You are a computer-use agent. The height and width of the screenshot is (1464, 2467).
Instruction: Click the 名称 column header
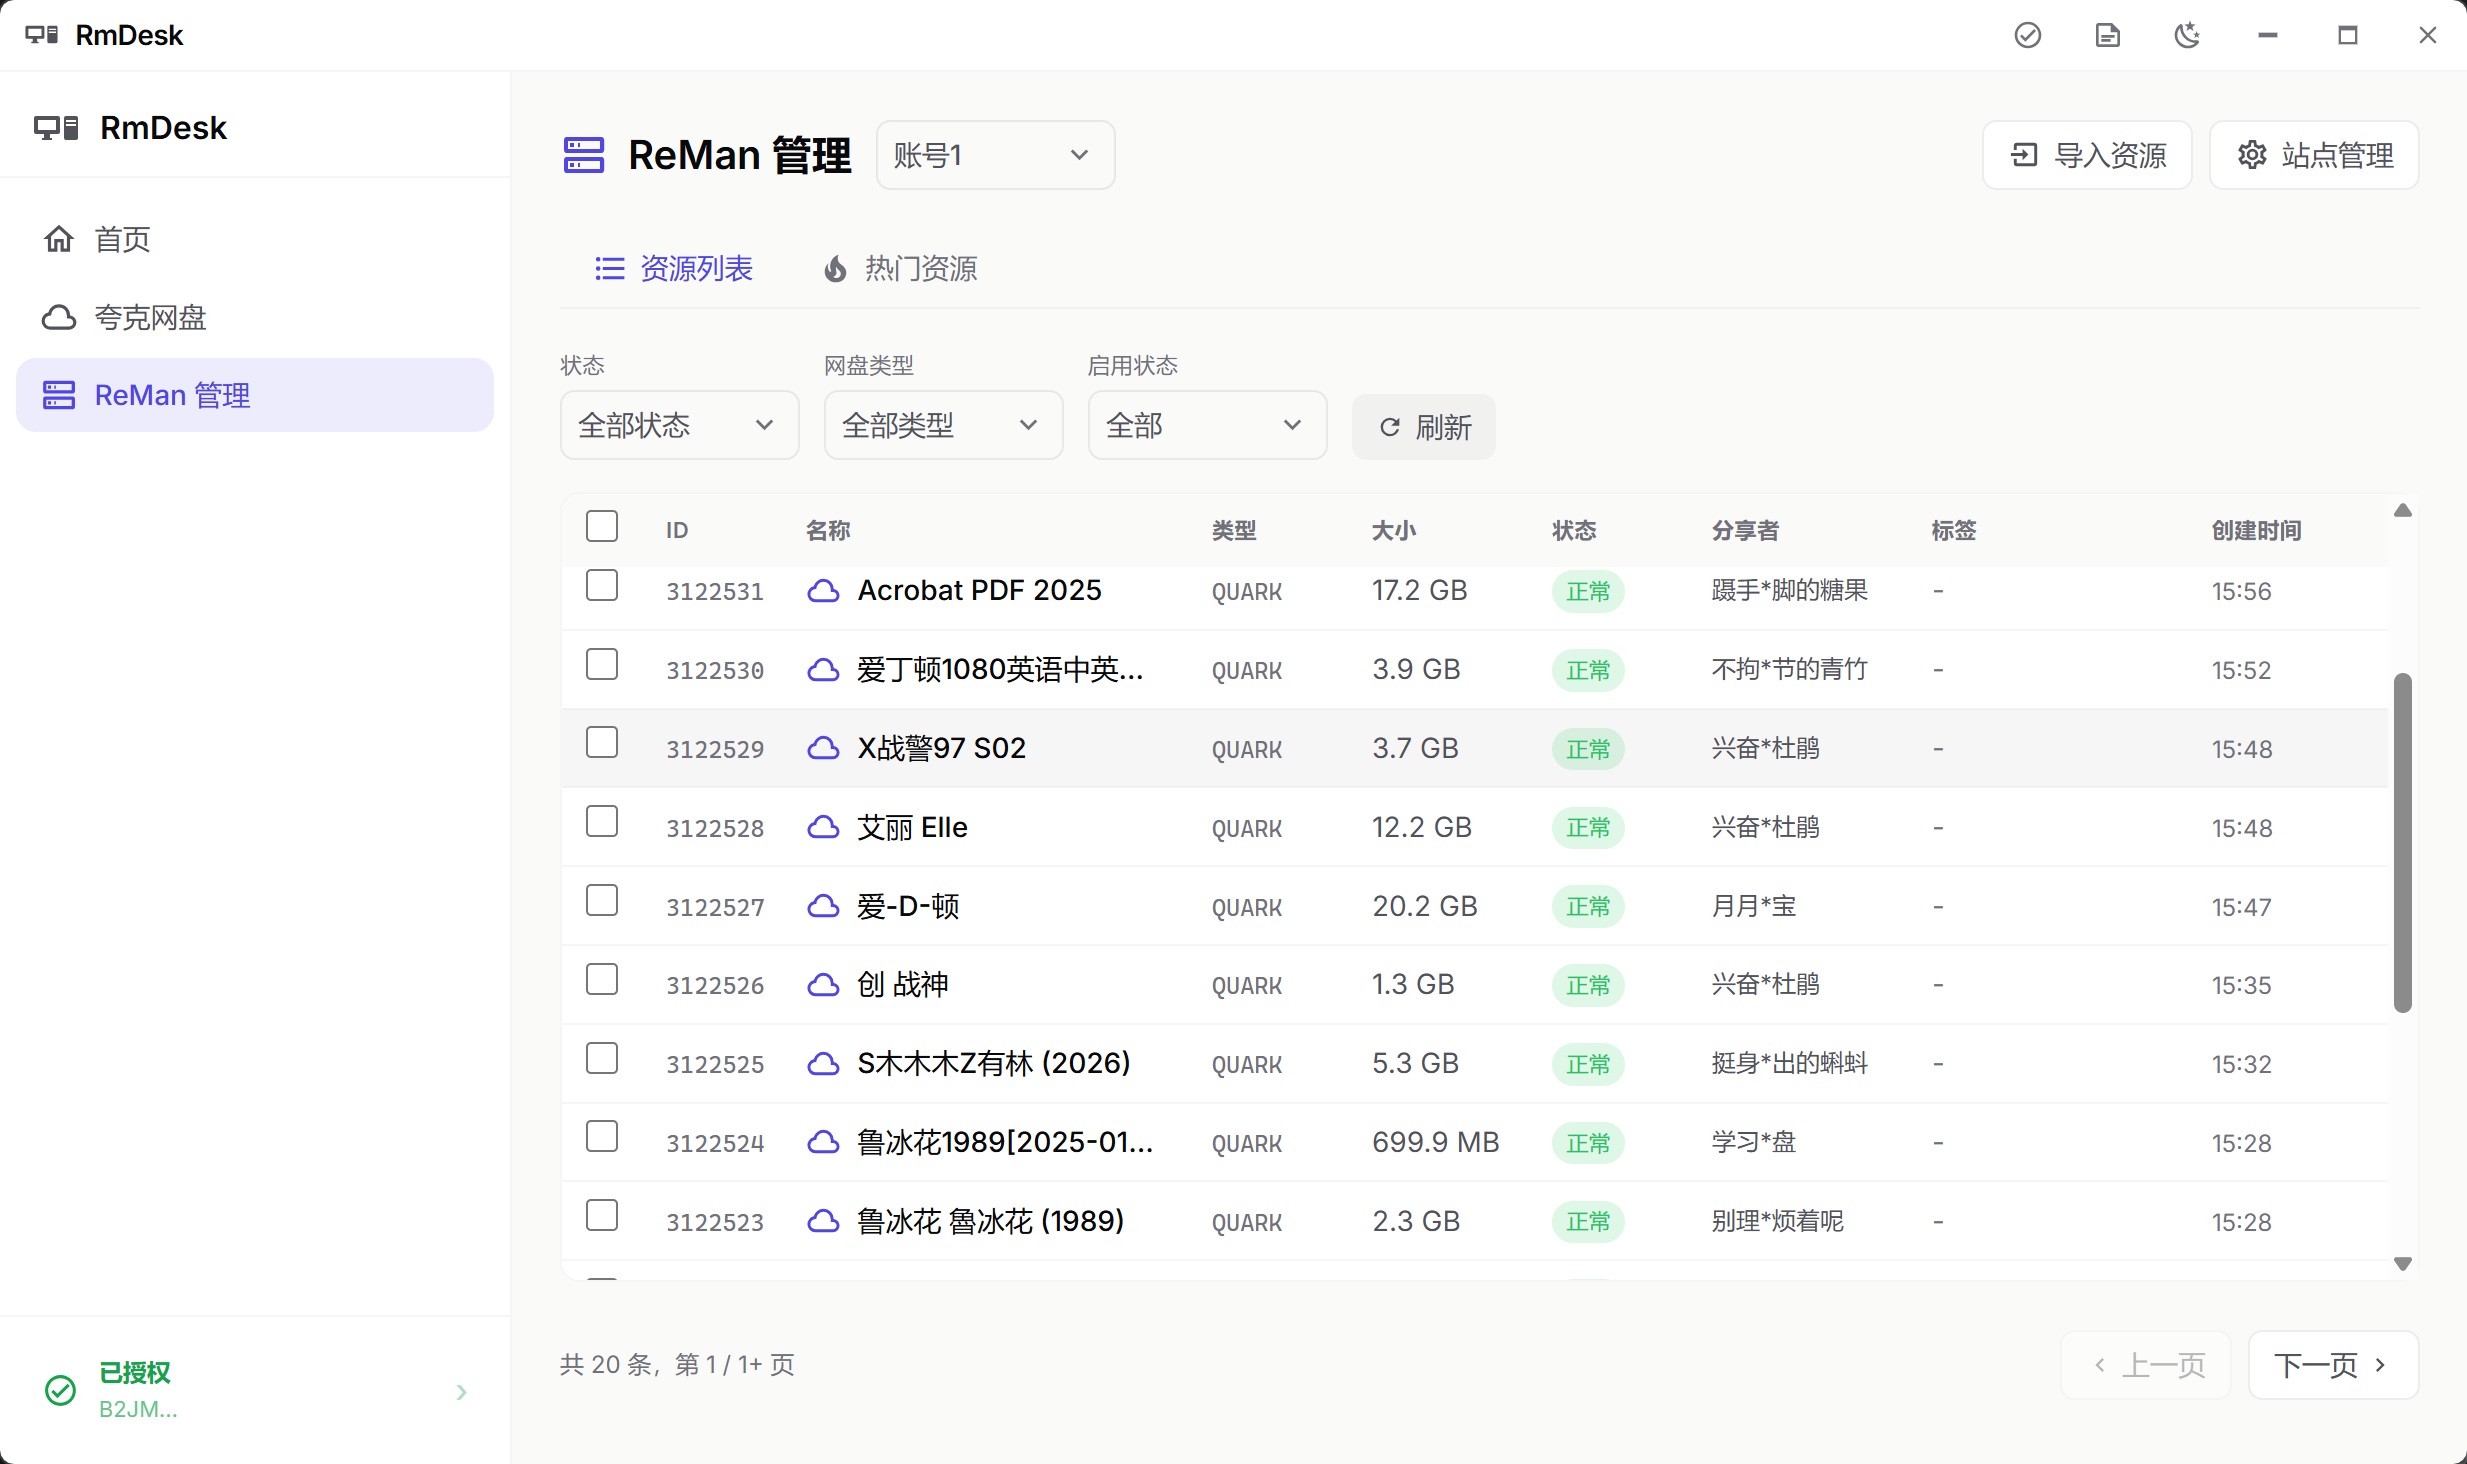pyautogui.click(x=827, y=531)
